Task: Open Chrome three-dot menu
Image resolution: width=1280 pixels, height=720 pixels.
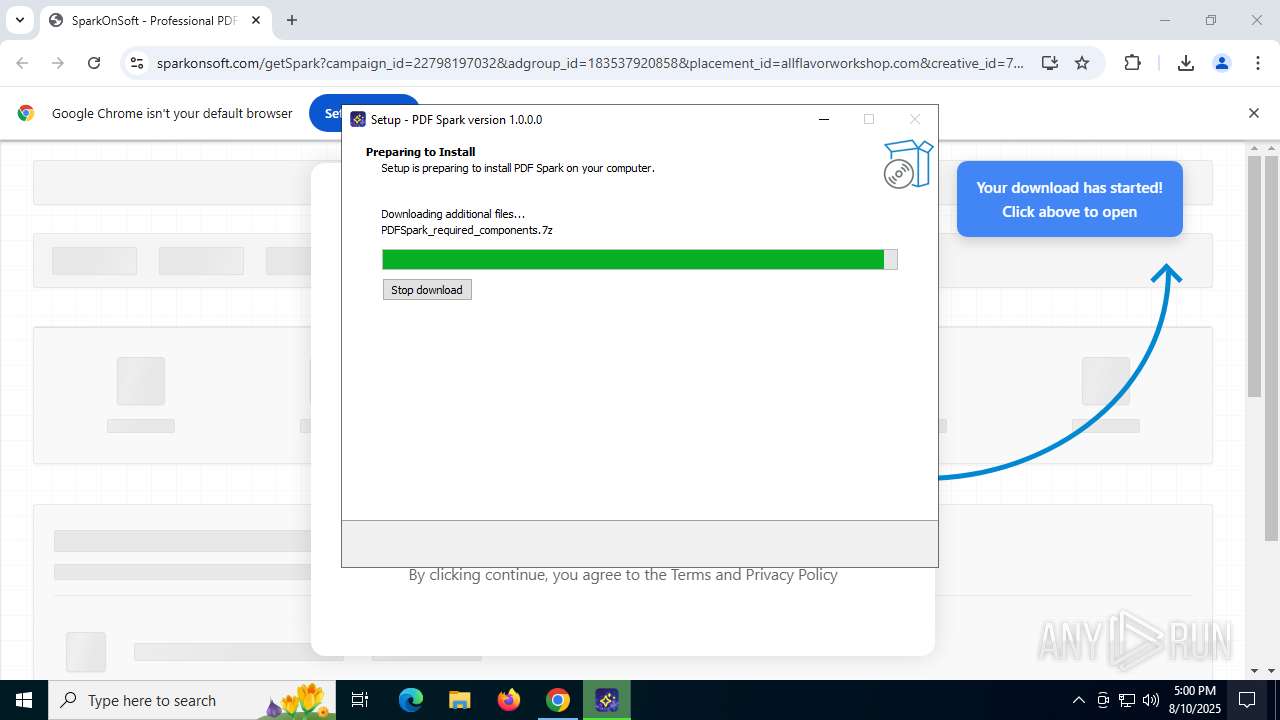Action: tap(1258, 63)
